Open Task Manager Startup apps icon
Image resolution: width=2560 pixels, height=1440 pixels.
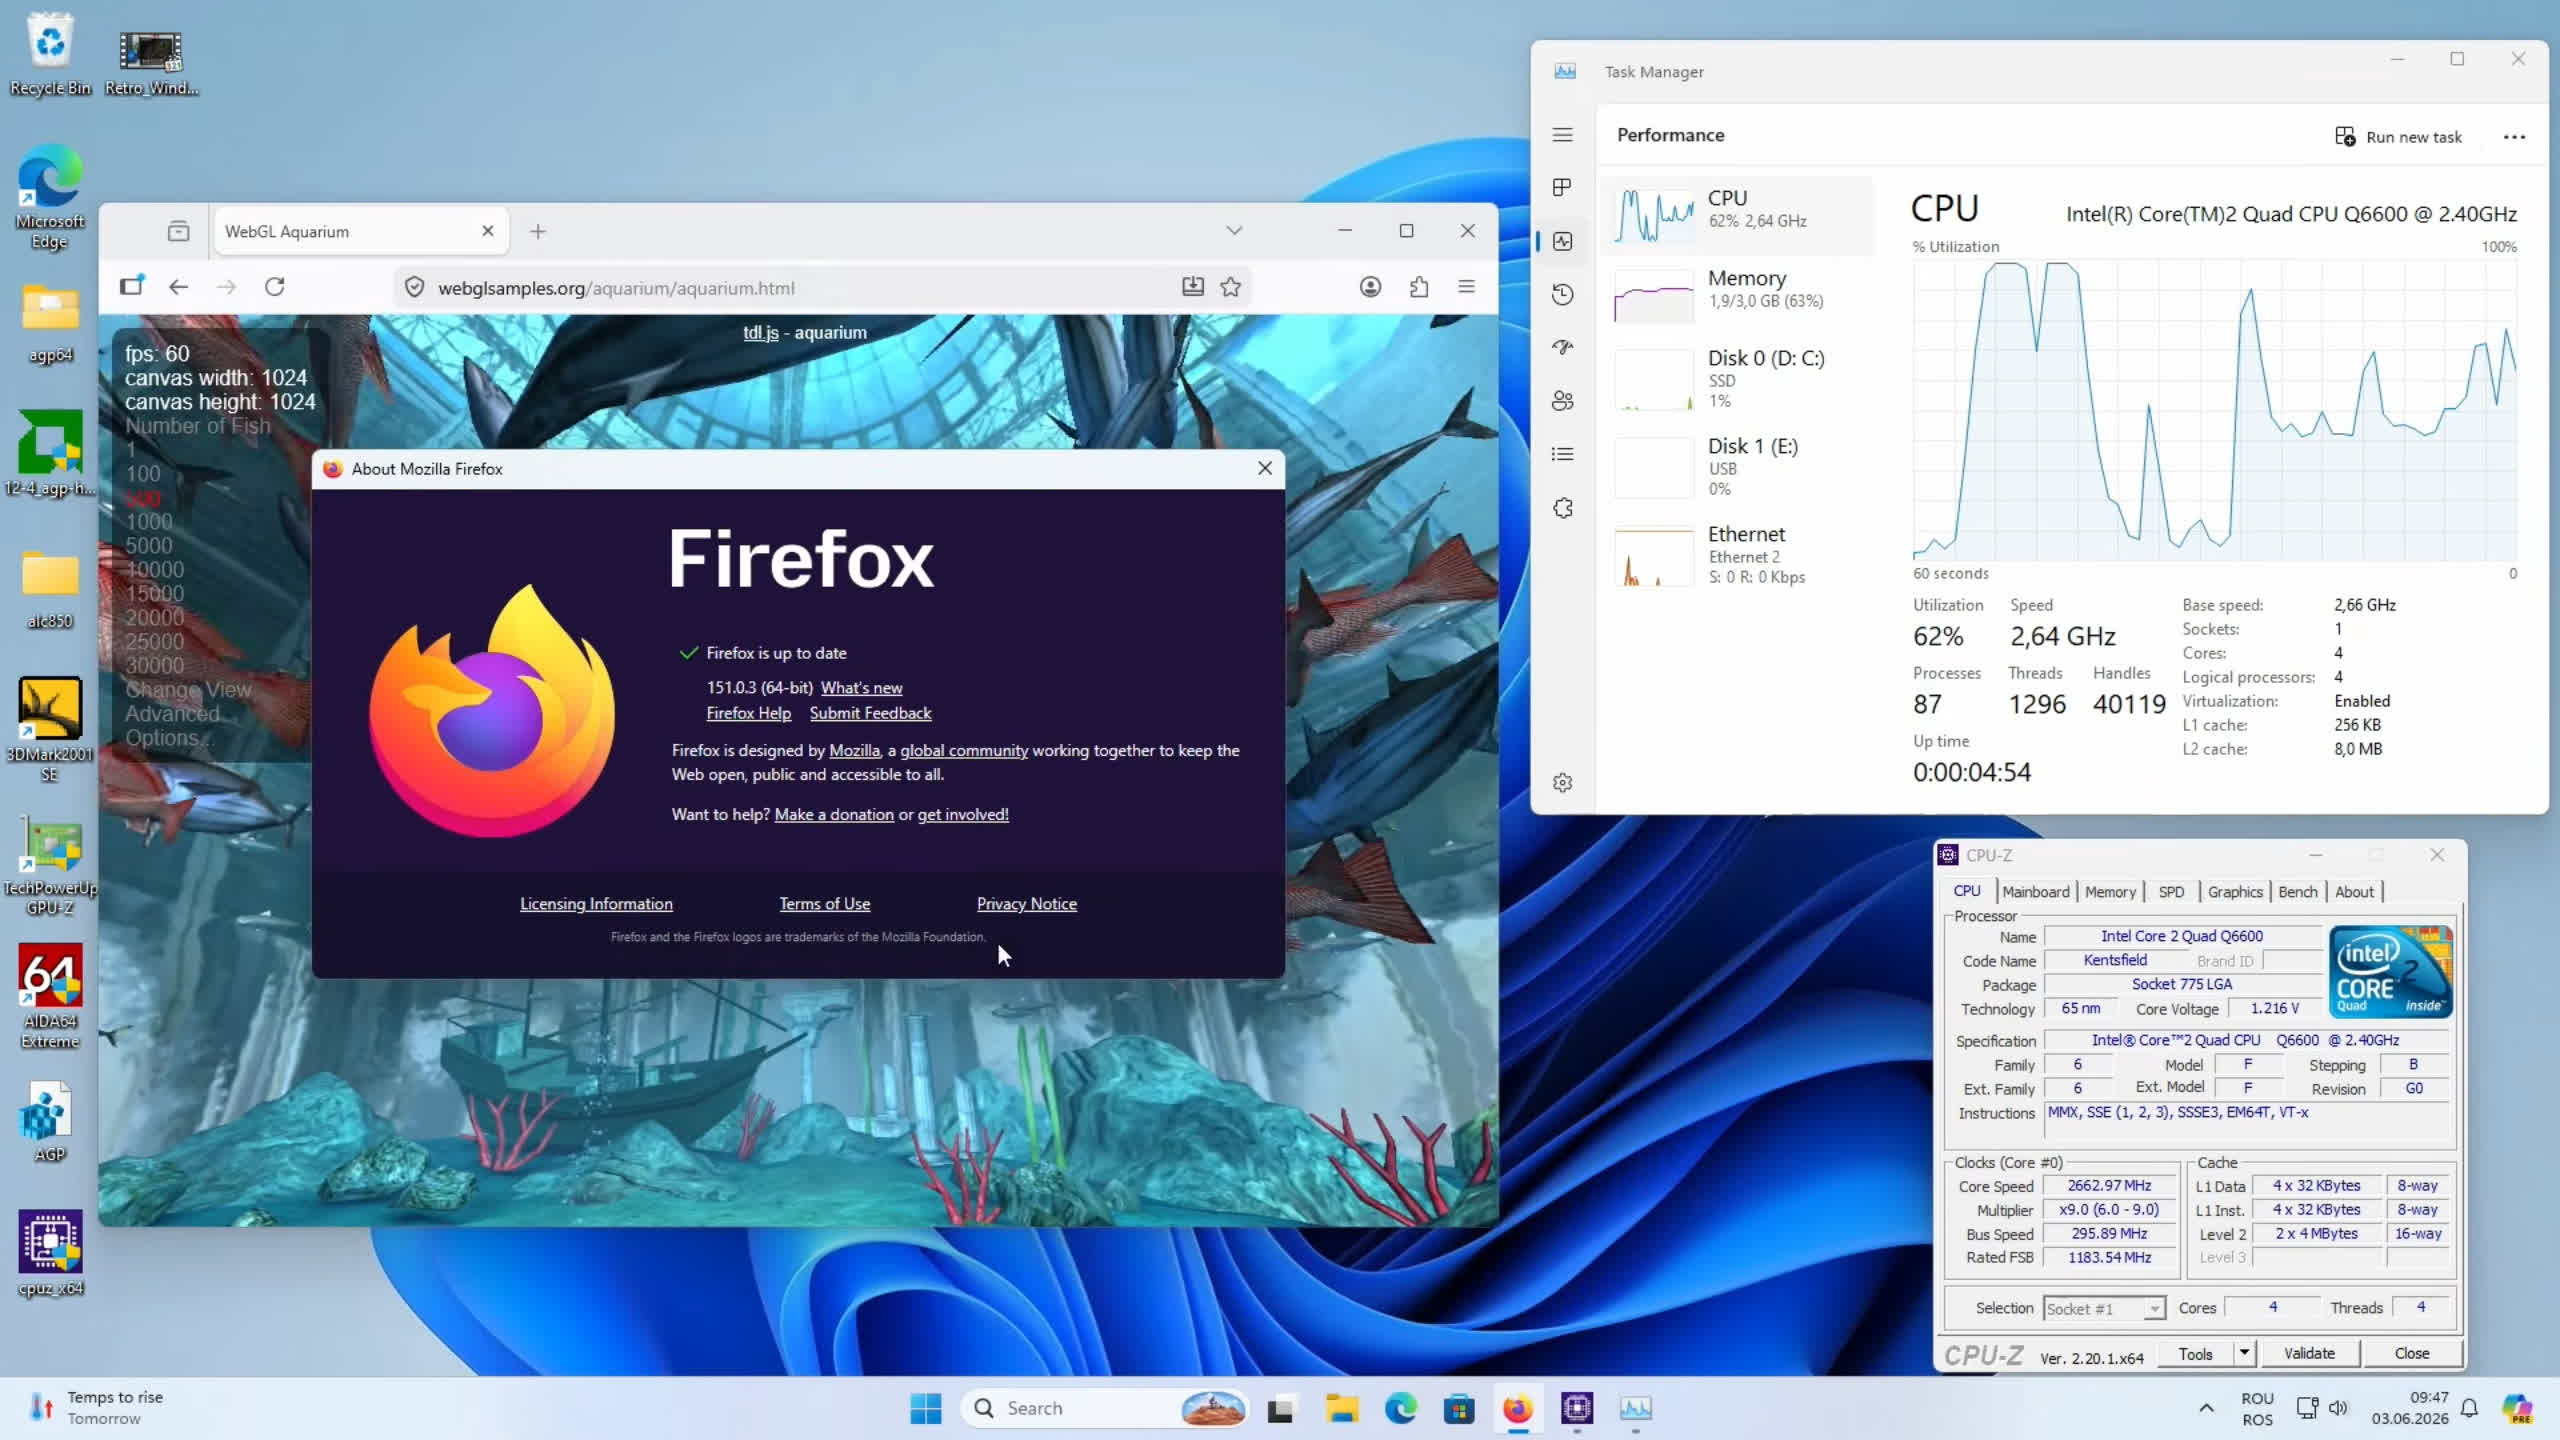tap(1563, 347)
